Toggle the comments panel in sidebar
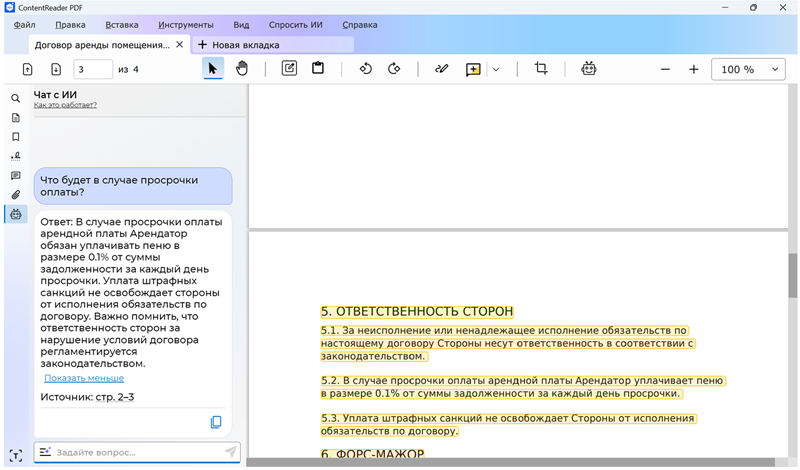 [x=15, y=176]
